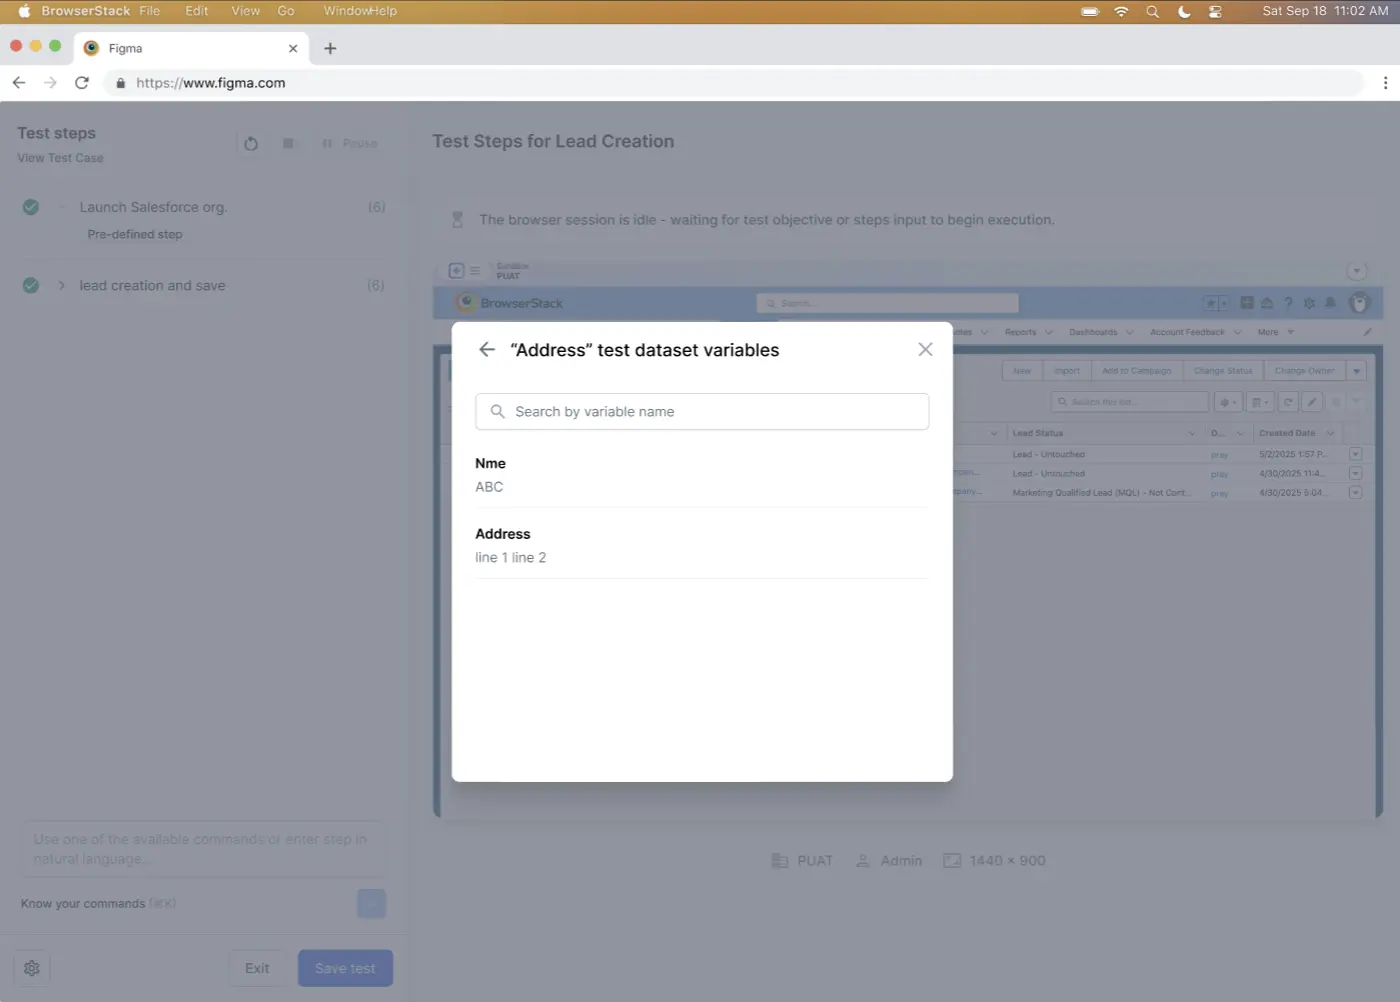
Task: Toggle dark mode from the macOS menu bar
Action: (1184, 11)
